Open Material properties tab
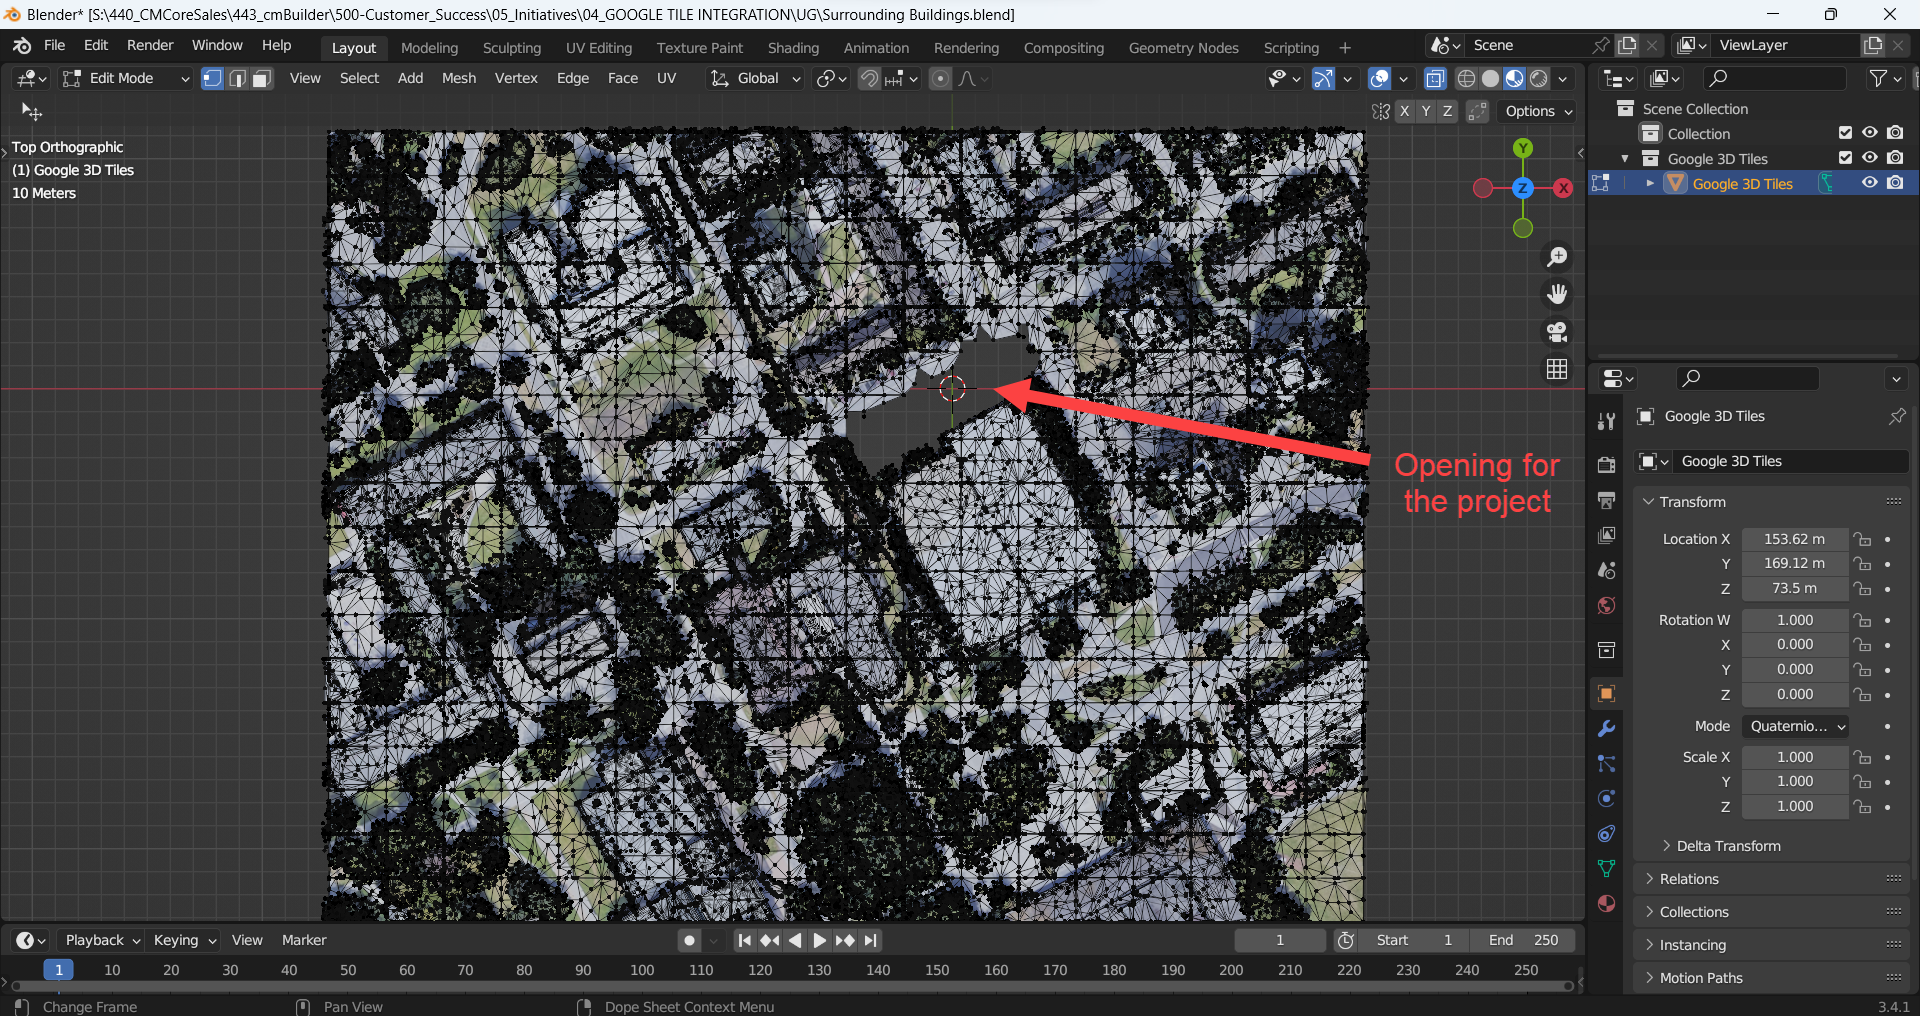 [x=1606, y=903]
